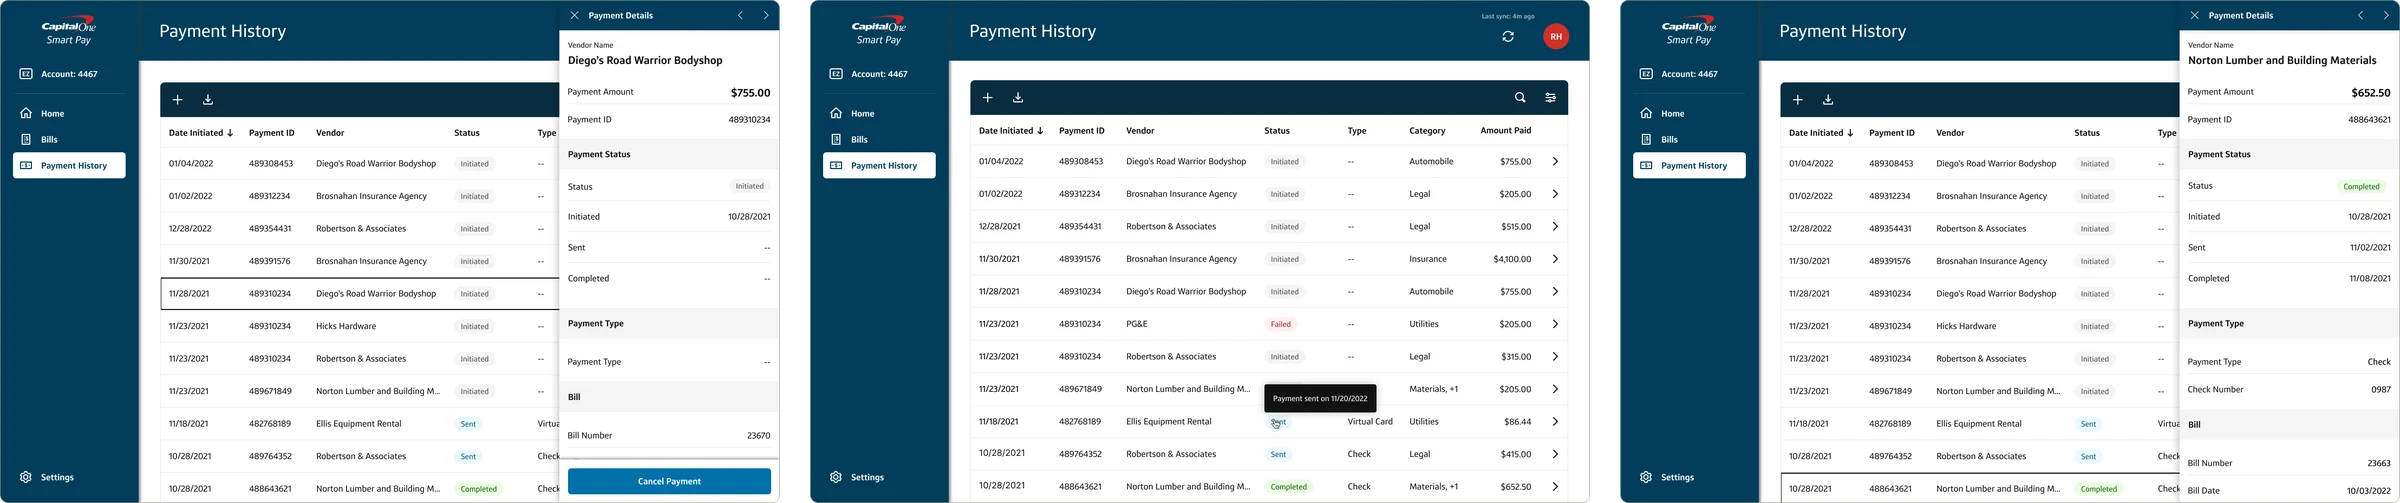The height and width of the screenshot is (503, 2400).
Task: Click the plus icon in the middle screen toolbar
Action: point(987,98)
